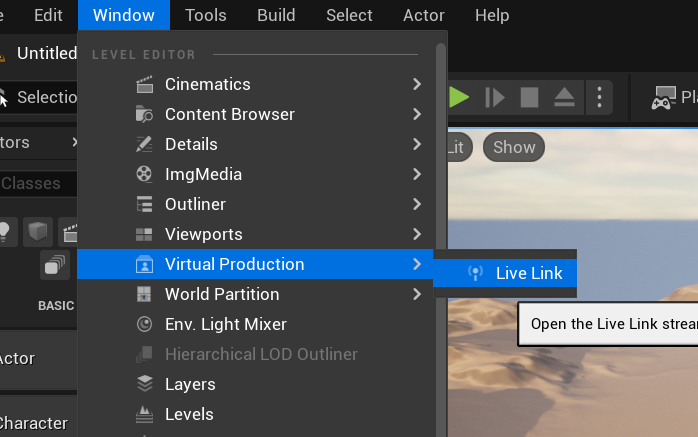Click the Live Link antenna icon

(x=475, y=273)
